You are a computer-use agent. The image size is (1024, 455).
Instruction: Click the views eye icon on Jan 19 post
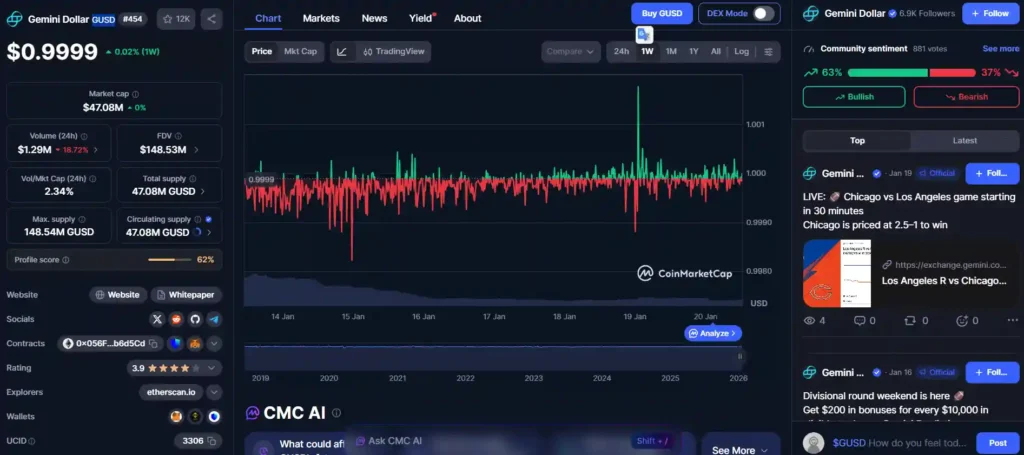(810, 321)
